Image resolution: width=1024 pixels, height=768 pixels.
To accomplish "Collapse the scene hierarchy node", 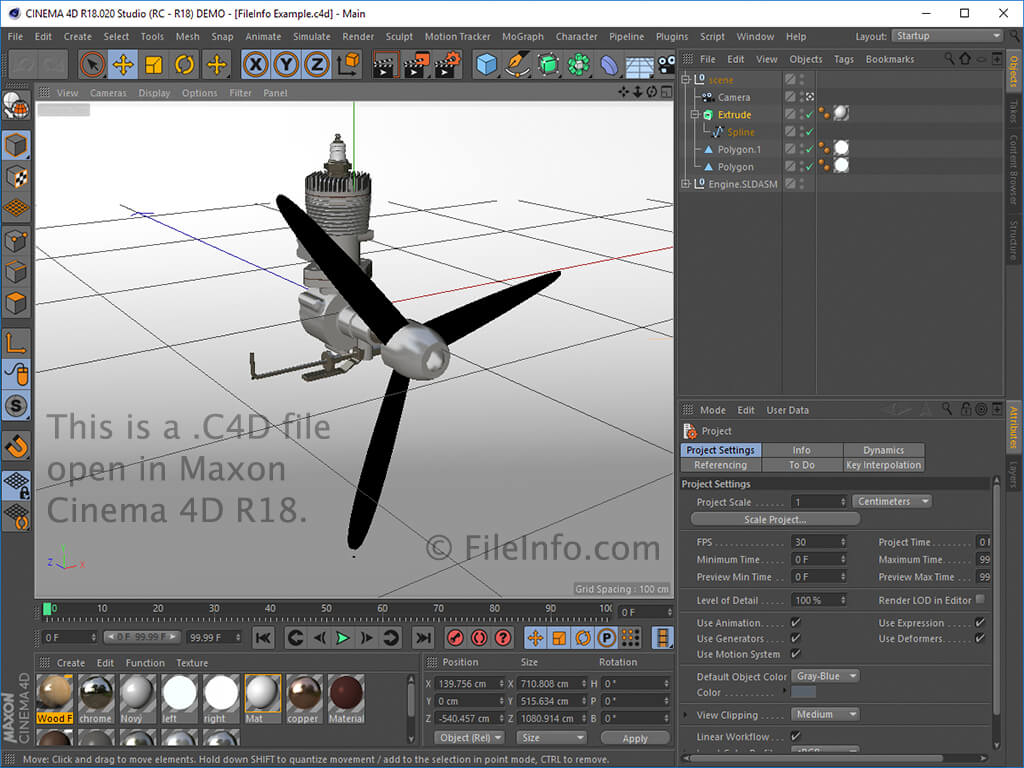I will click(686, 80).
